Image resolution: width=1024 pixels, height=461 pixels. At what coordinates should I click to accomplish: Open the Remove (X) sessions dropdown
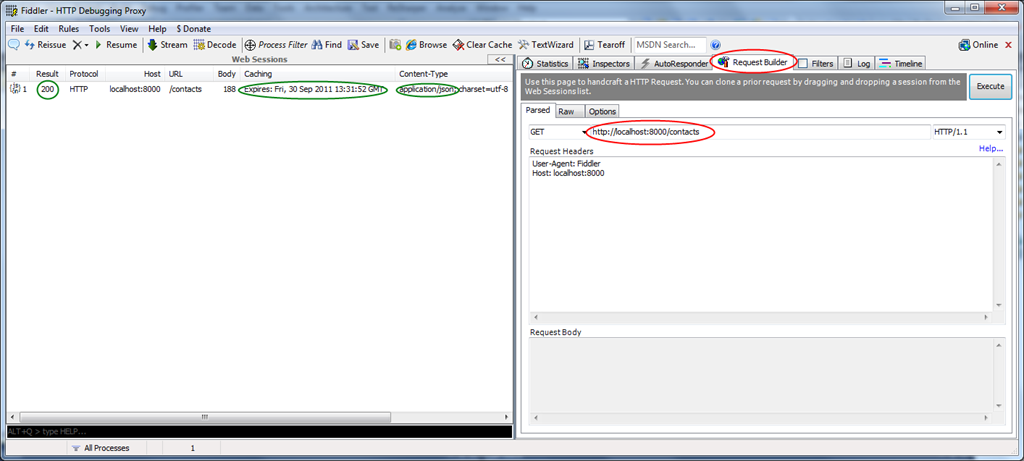pyautogui.click(x=80, y=45)
